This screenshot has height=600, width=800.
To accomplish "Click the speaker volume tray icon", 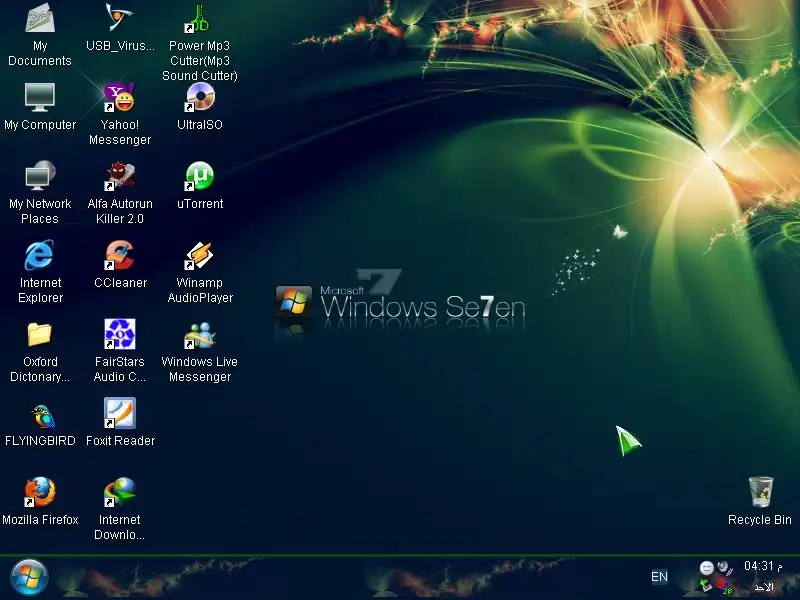I will tap(724, 568).
